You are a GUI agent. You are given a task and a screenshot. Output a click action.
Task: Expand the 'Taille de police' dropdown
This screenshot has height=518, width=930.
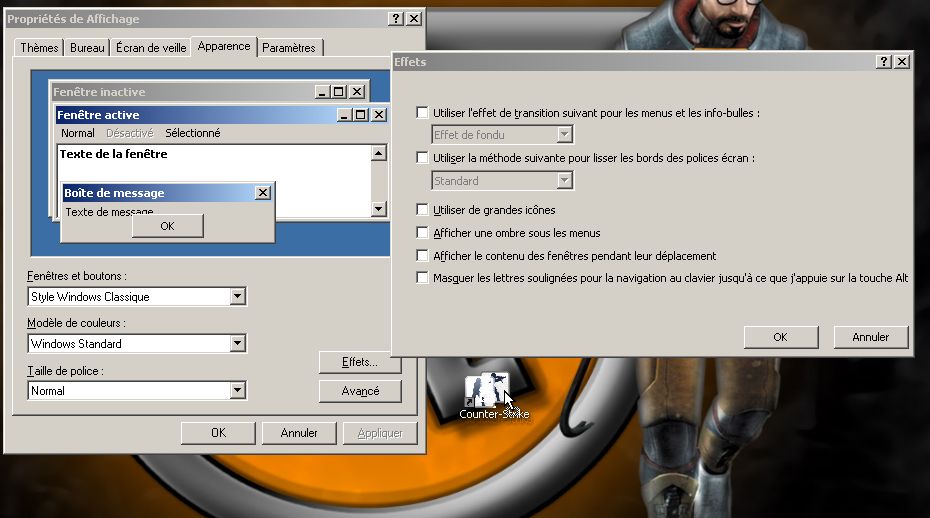[x=237, y=391]
